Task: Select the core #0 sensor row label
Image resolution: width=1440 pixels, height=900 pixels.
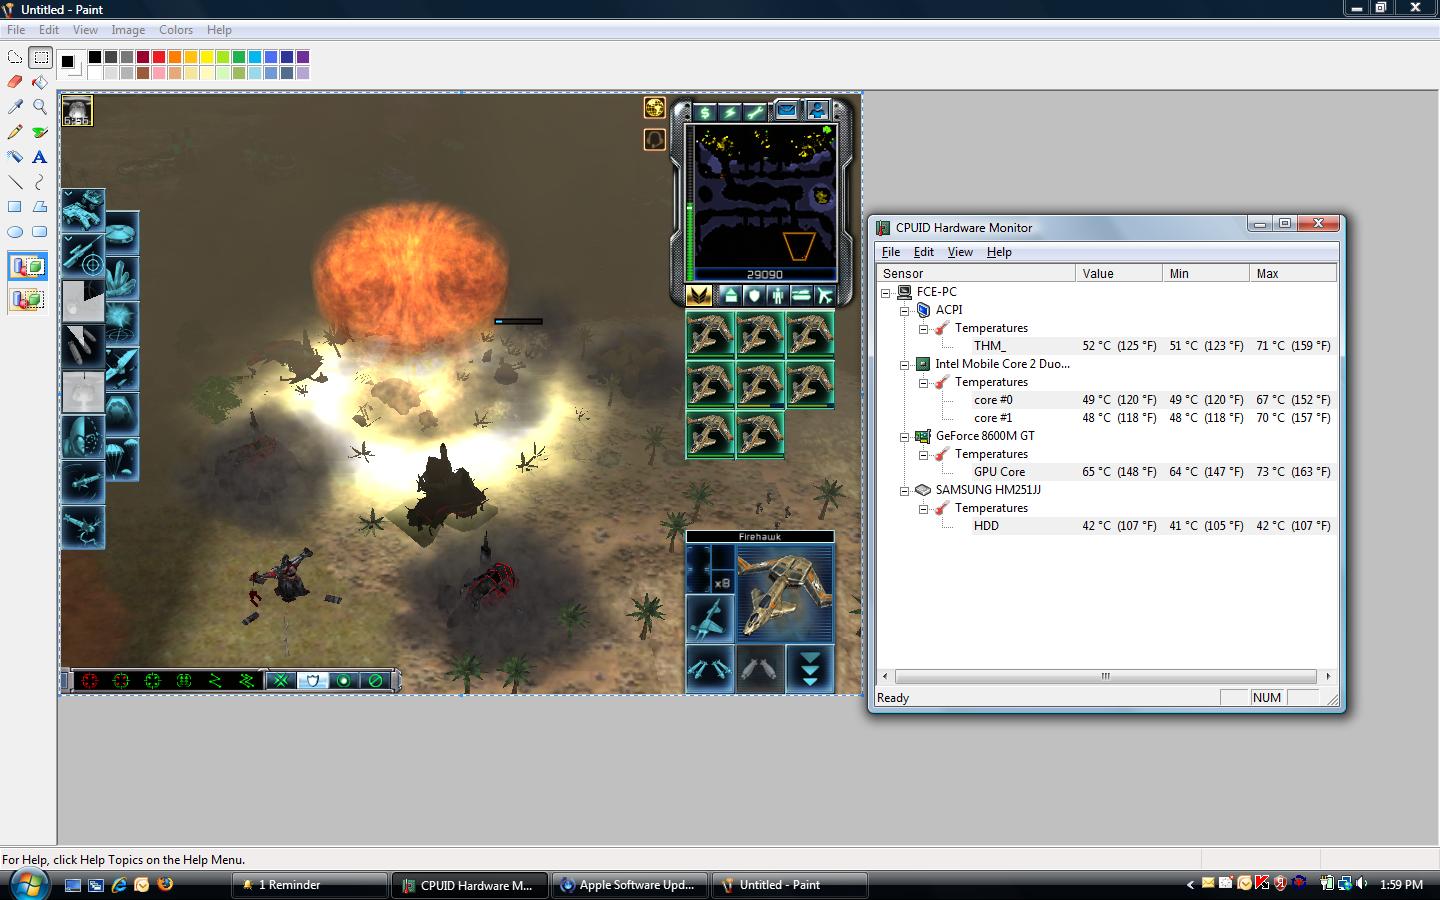Action: [993, 400]
